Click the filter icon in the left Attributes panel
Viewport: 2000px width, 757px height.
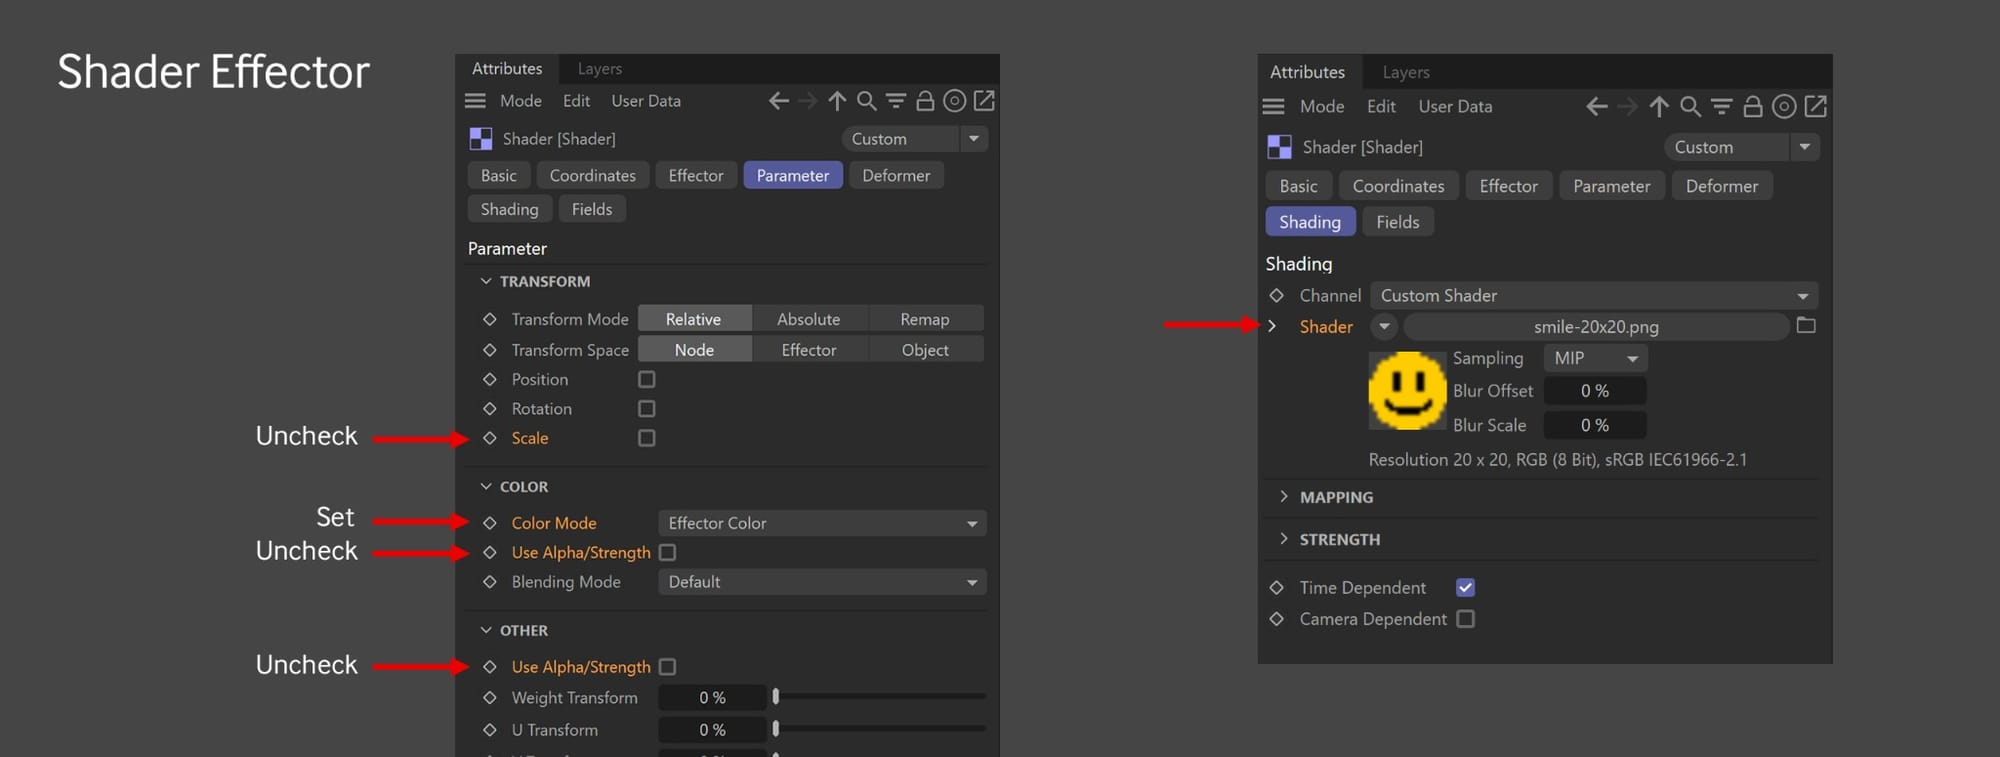[x=896, y=101]
